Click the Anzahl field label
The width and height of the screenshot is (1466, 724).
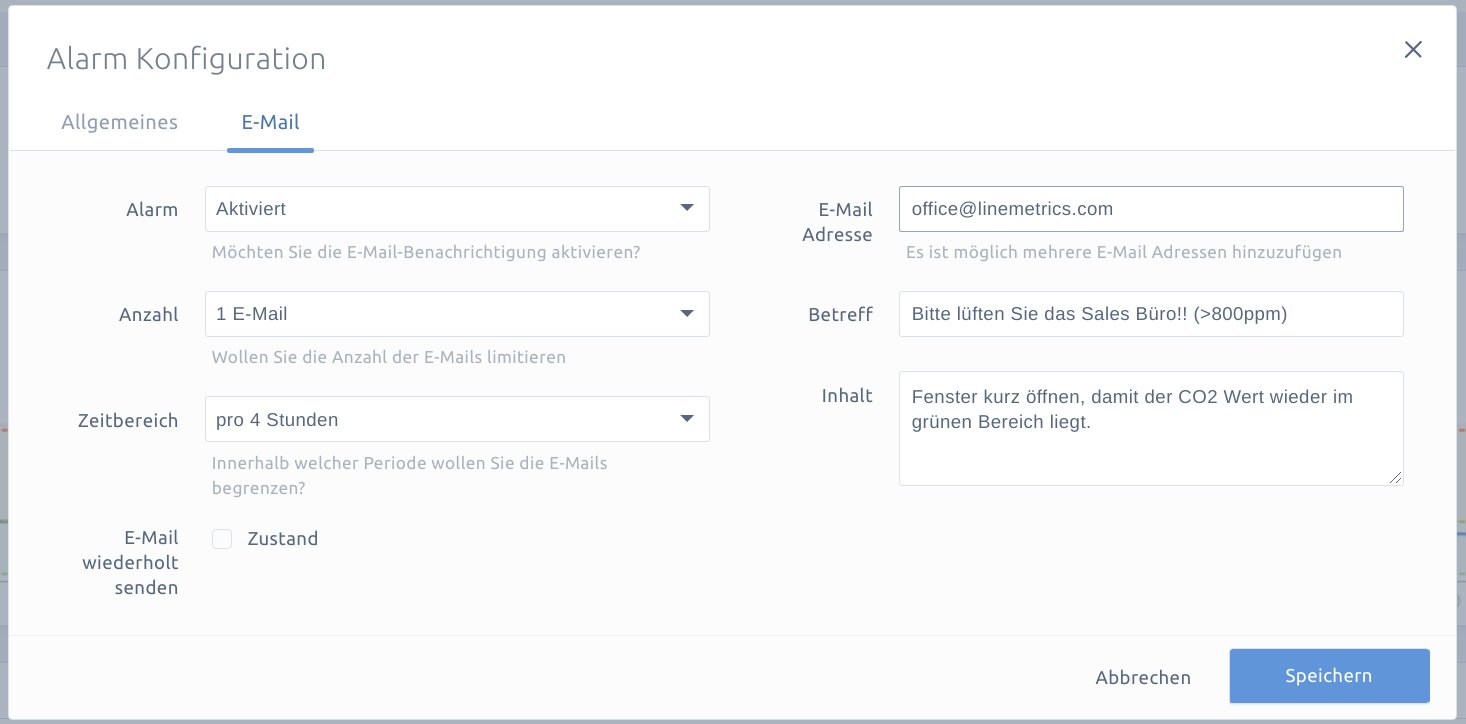(149, 315)
